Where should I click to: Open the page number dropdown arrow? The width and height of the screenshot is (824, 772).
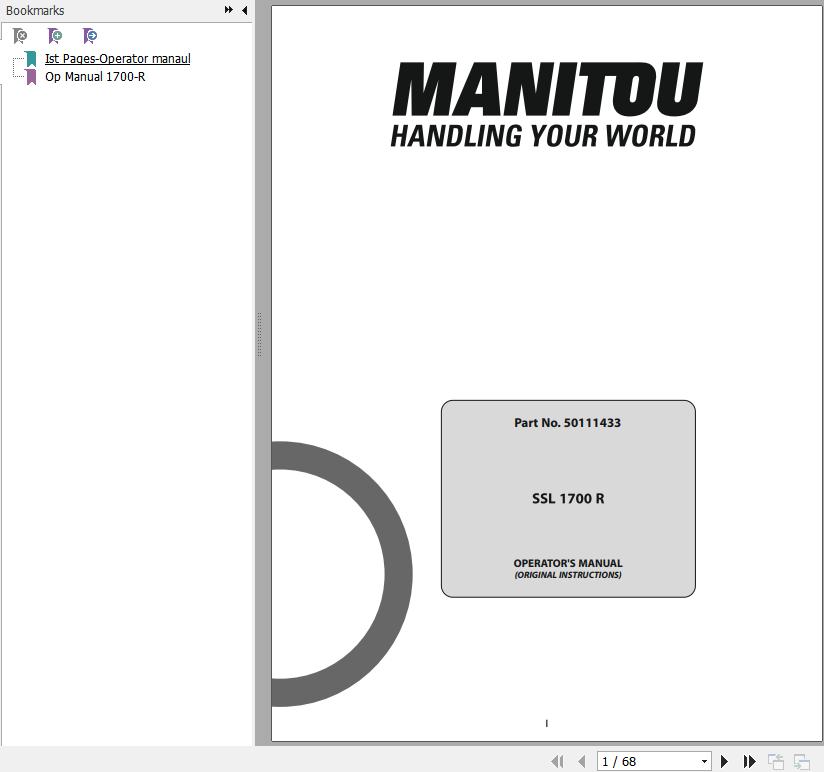click(704, 761)
